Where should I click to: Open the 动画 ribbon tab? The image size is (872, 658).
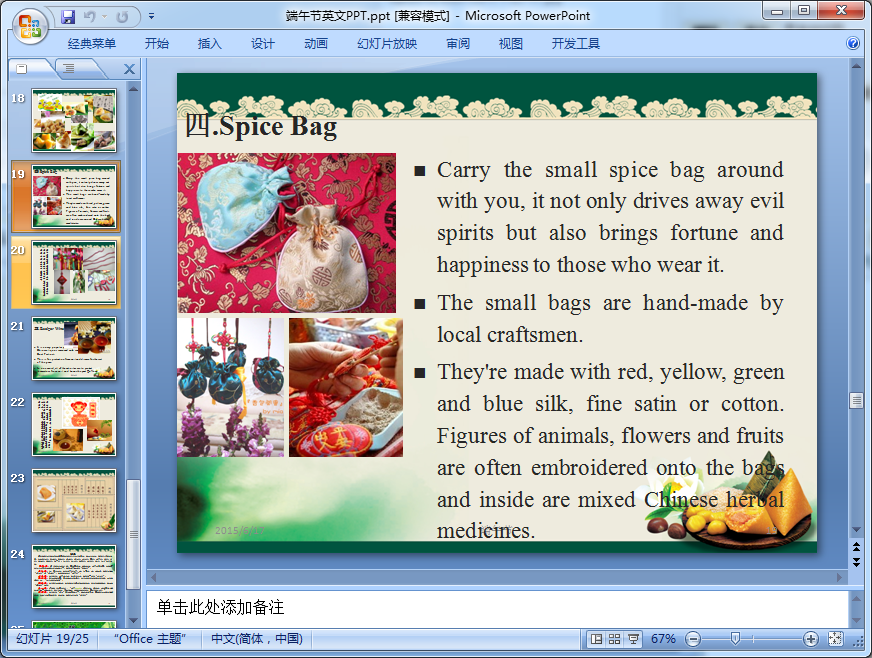coord(316,43)
